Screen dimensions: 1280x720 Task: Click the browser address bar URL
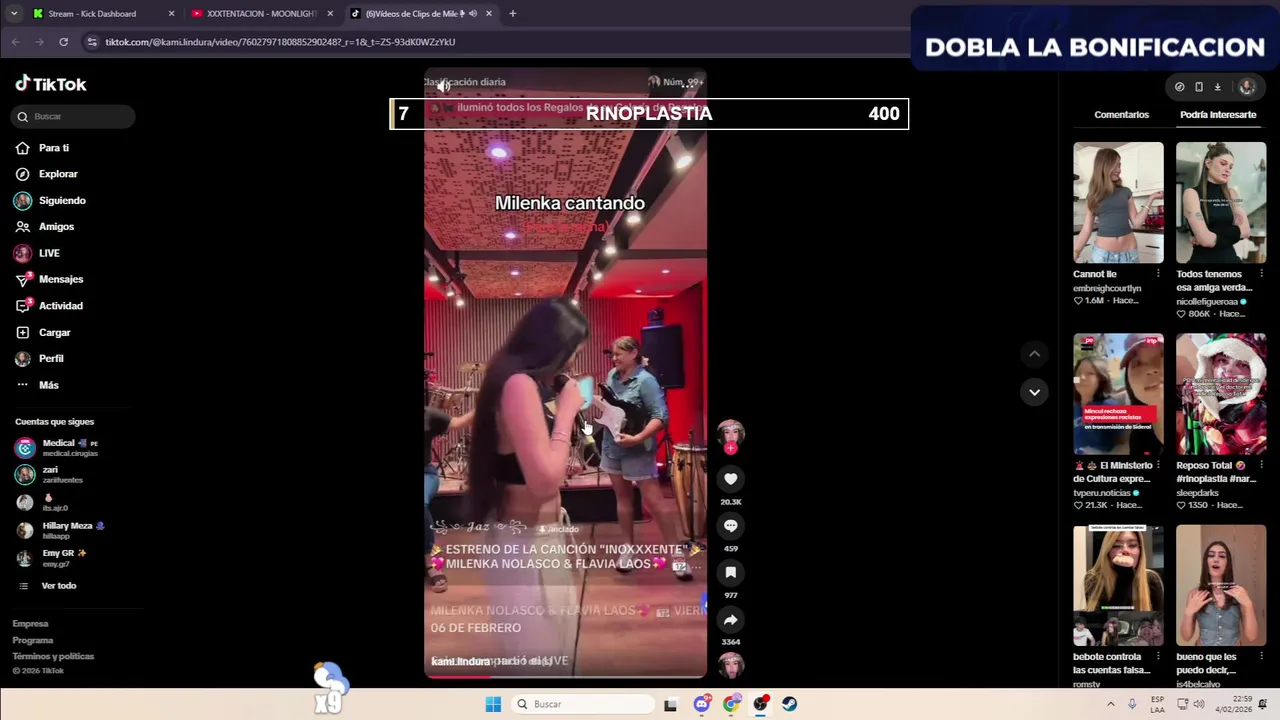point(280,42)
